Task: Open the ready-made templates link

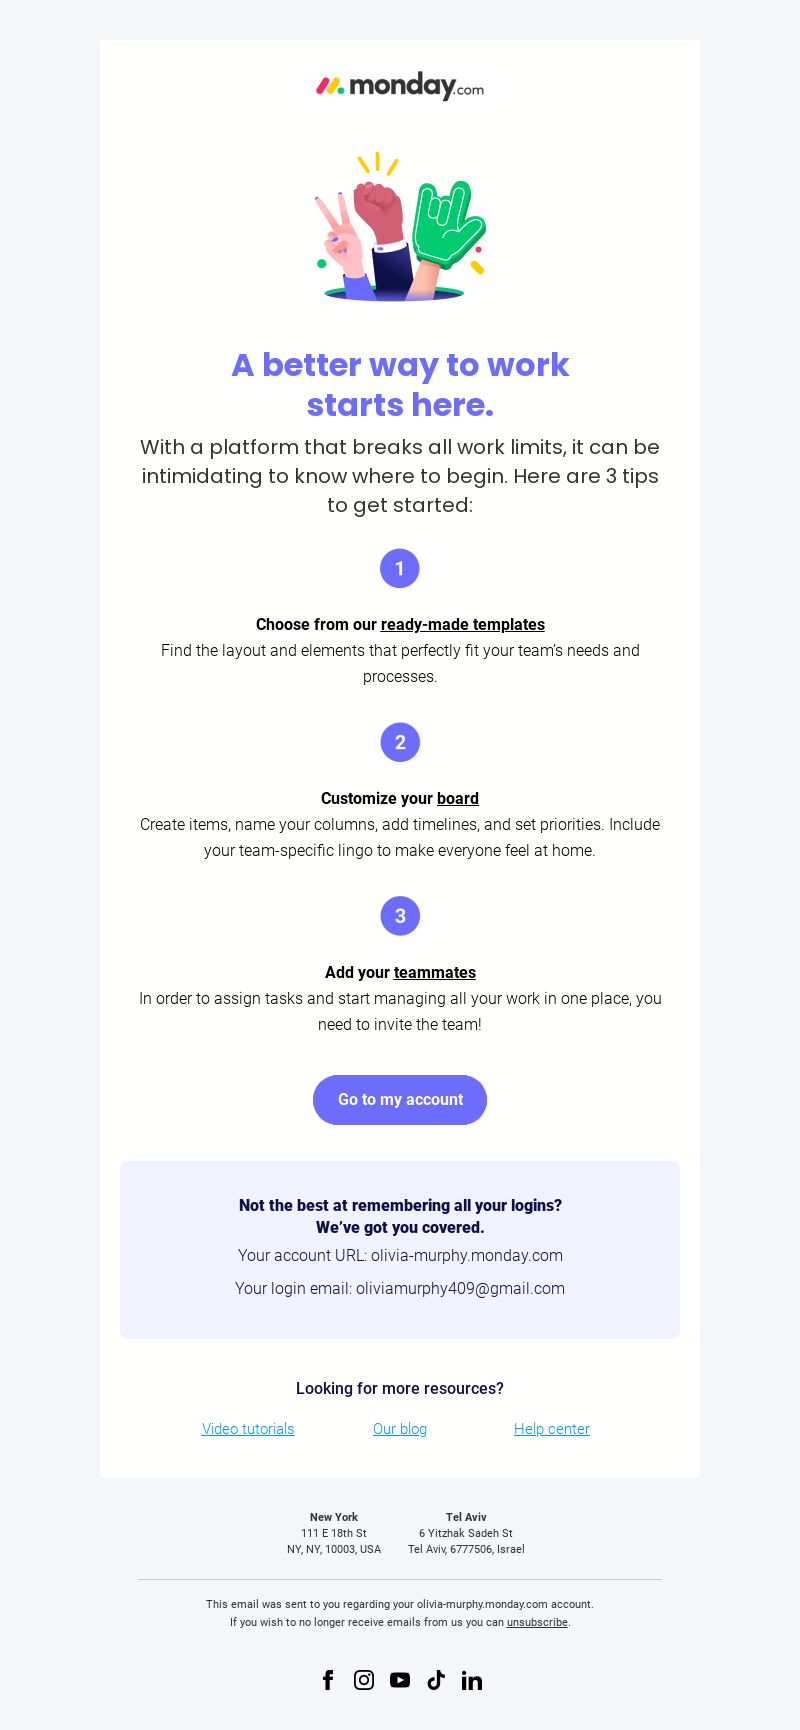Action: pyautogui.click(x=463, y=624)
